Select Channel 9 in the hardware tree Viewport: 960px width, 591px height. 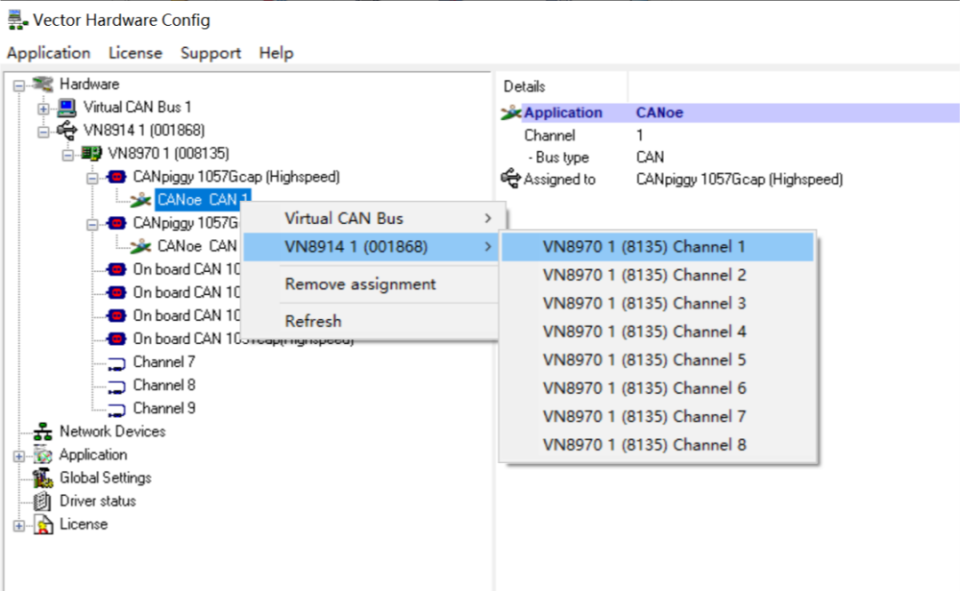[x=164, y=408]
